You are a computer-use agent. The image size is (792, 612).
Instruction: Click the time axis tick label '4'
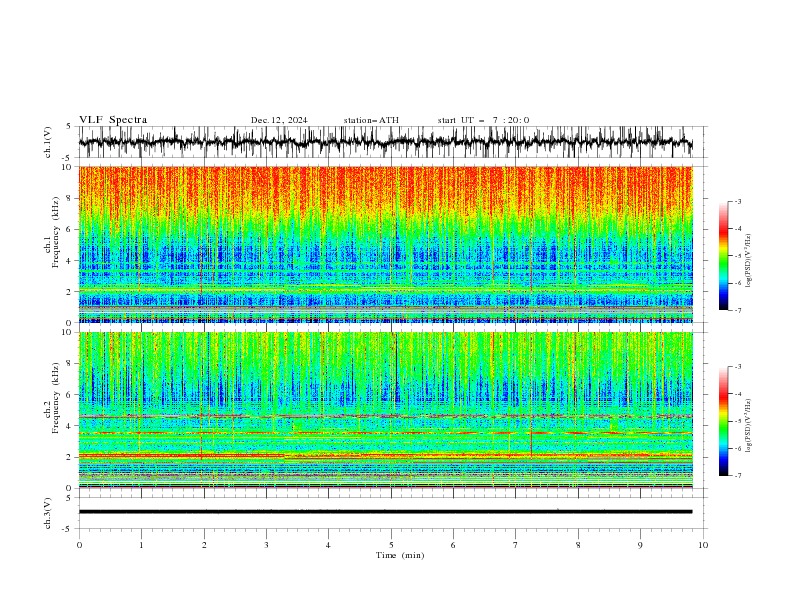click(x=328, y=545)
